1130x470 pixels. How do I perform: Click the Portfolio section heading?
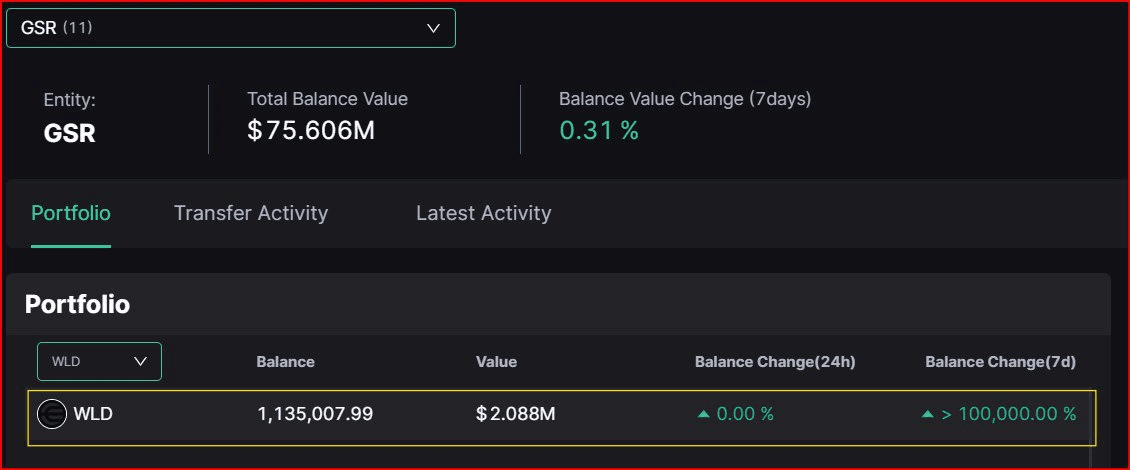[77, 304]
